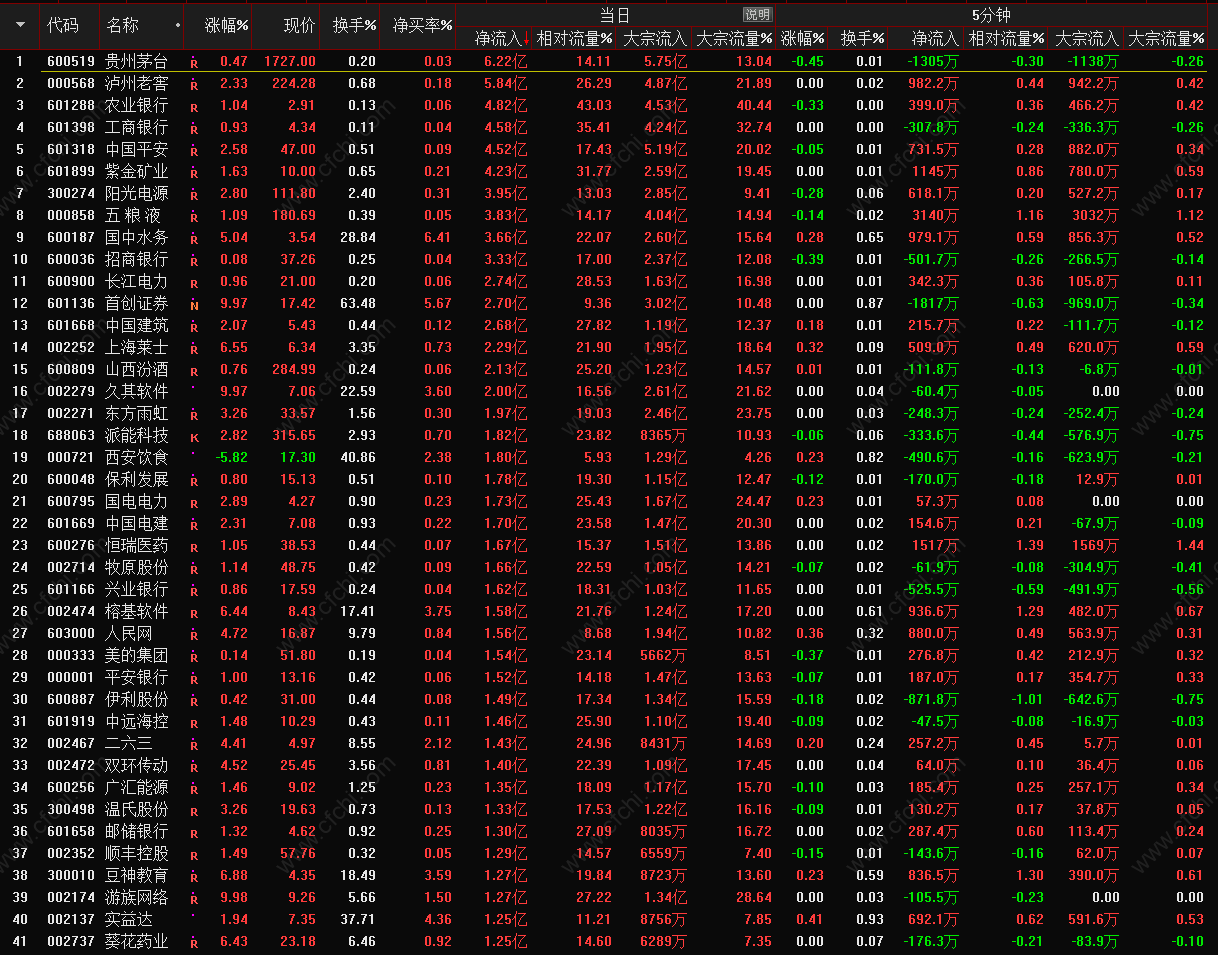
Task: Select the 恒瑞医药 stock name
Action: tap(137, 545)
